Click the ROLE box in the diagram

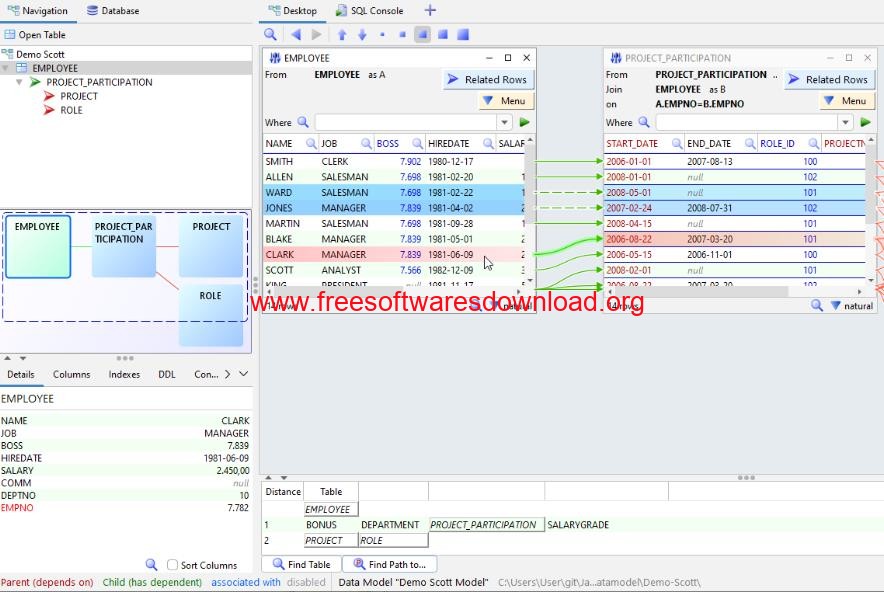[x=211, y=315]
